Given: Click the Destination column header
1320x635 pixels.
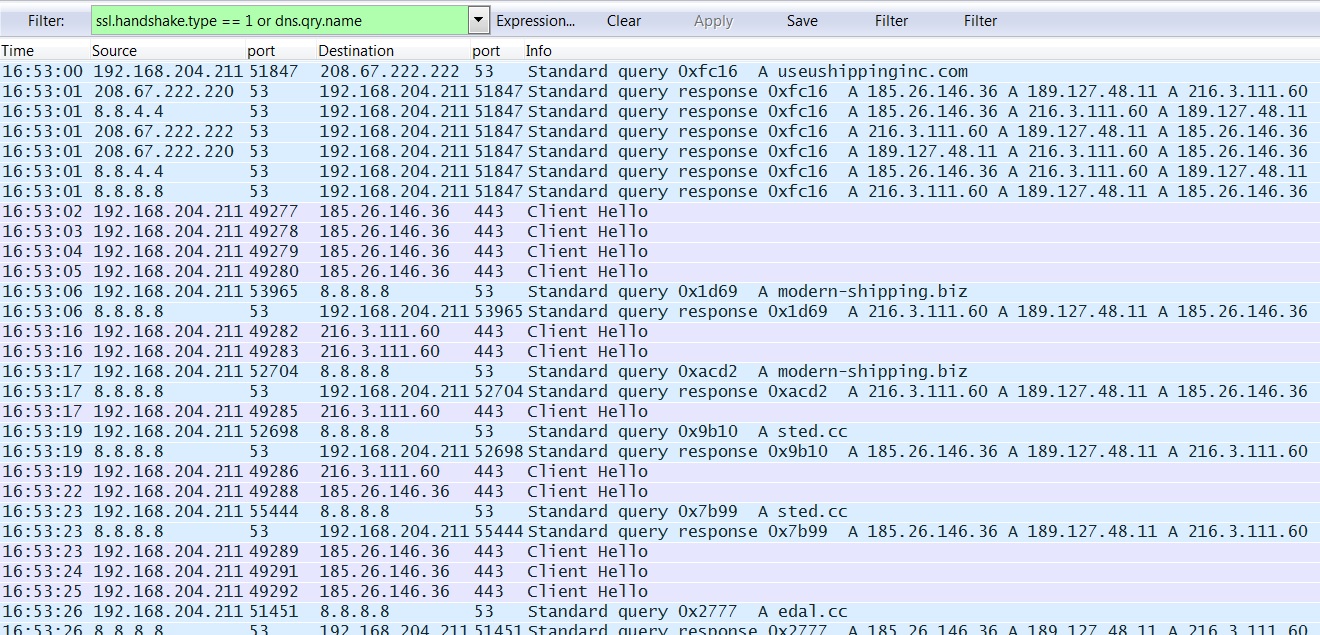Looking at the screenshot, I should tap(356, 51).
